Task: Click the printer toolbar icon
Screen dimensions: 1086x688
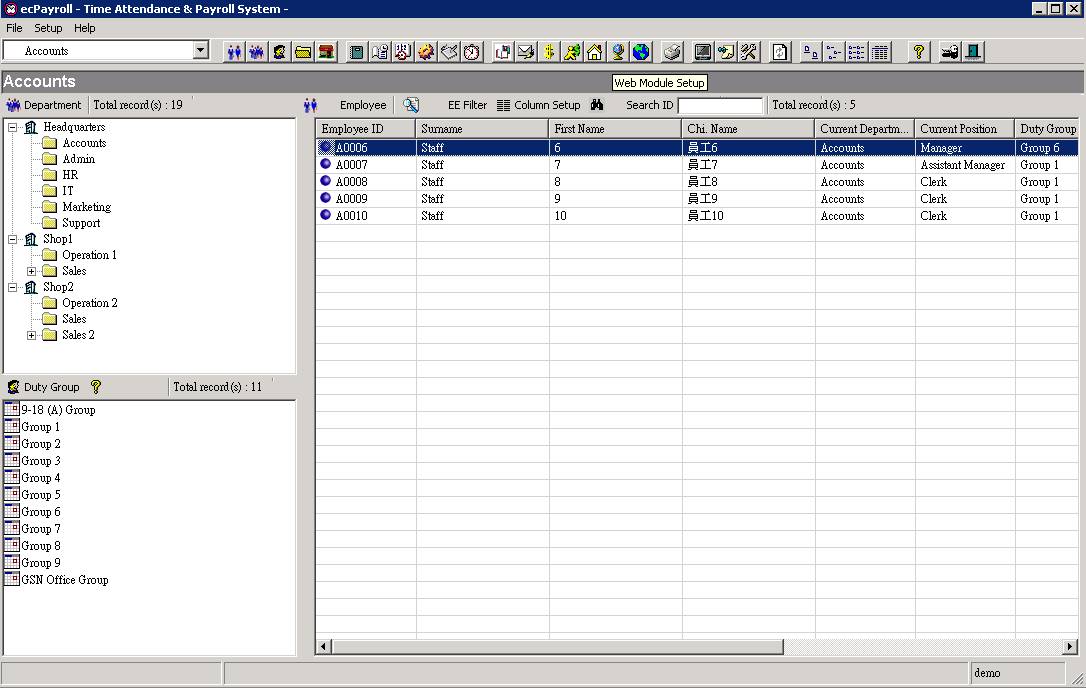Action: [672, 52]
